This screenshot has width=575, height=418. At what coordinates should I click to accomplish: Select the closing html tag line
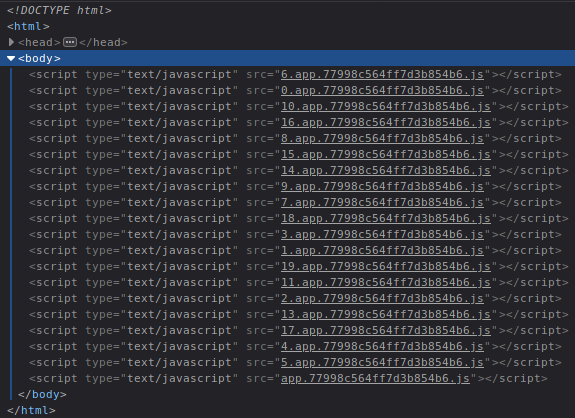click(31, 411)
